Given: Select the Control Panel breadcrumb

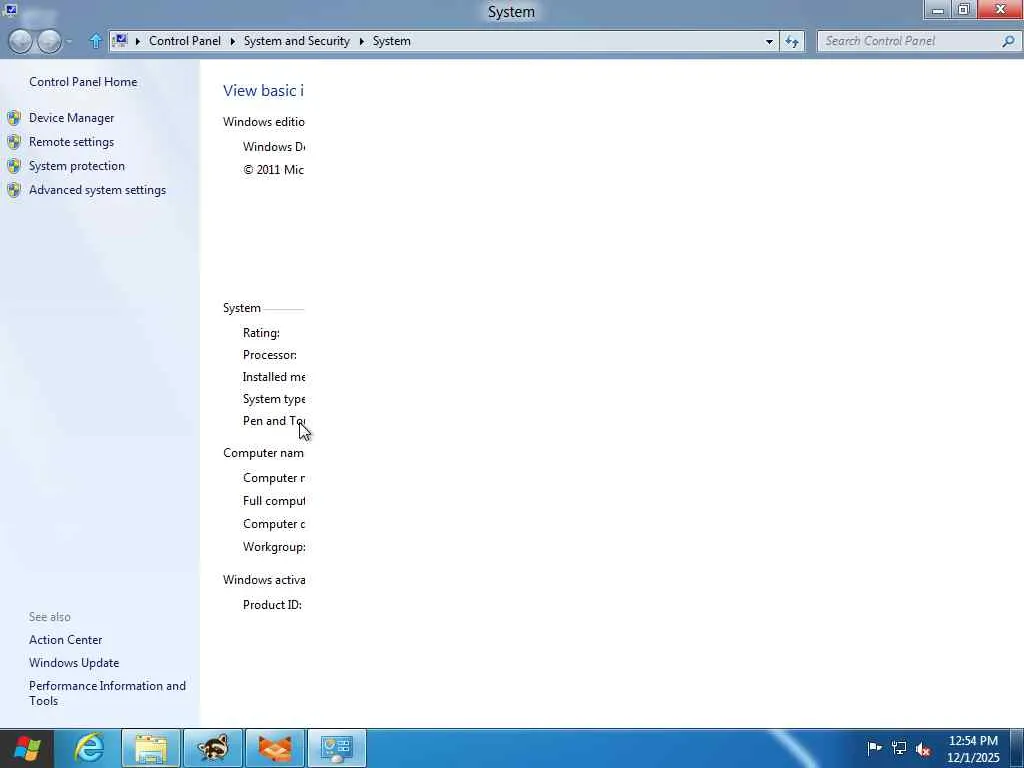Looking at the screenshot, I should coord(185,40).
